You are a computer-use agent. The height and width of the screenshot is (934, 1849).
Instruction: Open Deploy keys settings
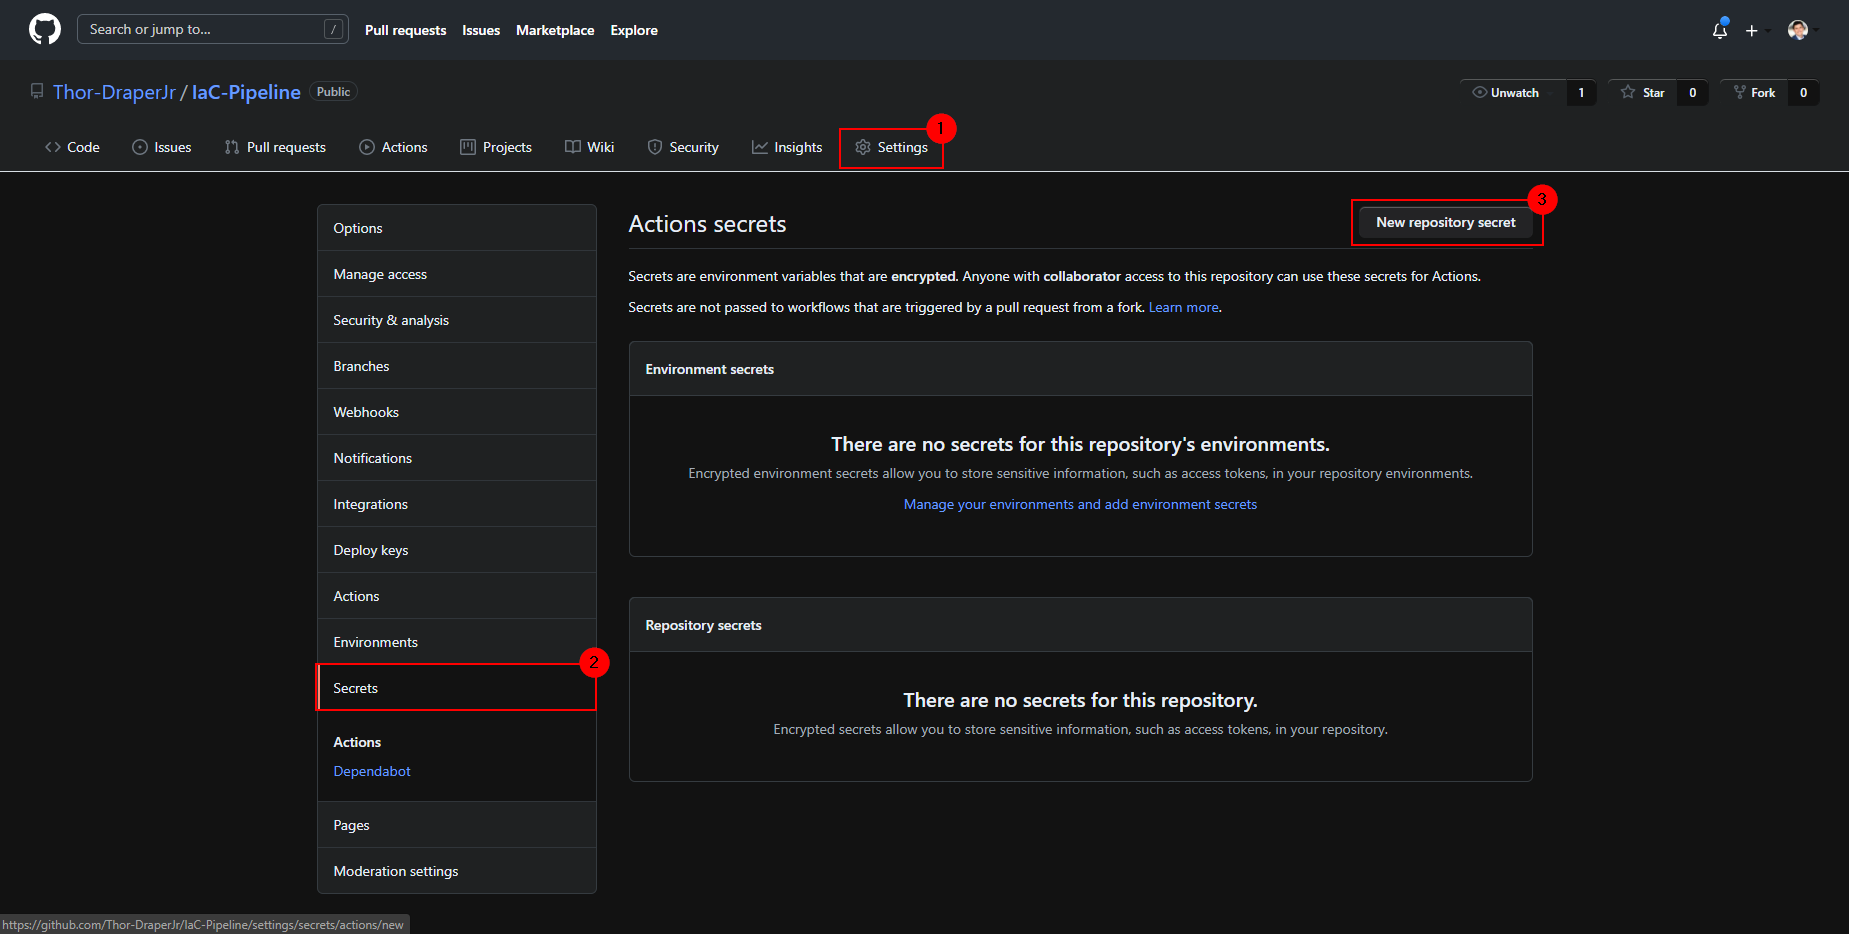point(457,550)
